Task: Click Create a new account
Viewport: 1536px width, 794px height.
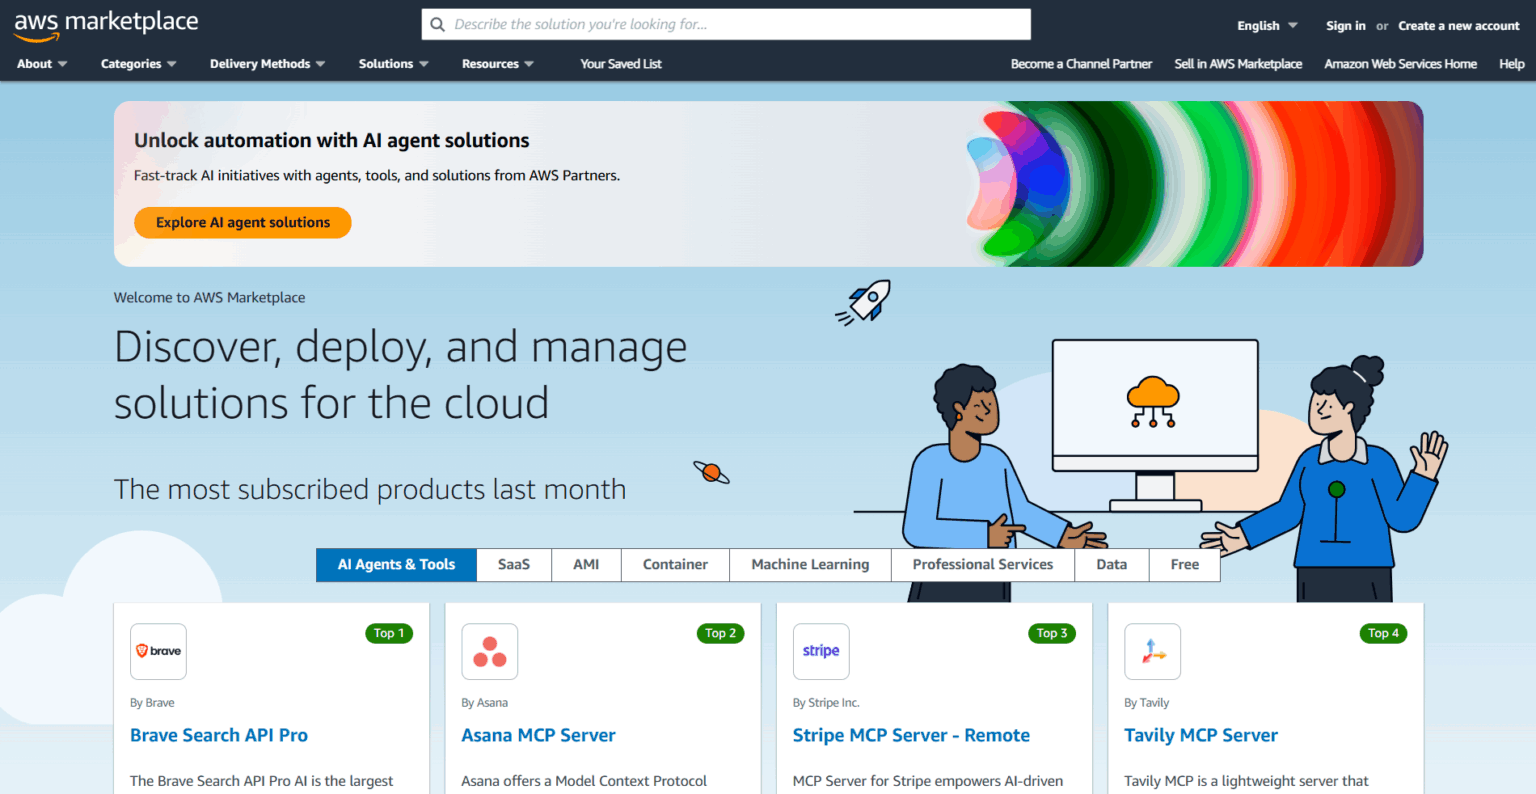Action: (1458, 26)
